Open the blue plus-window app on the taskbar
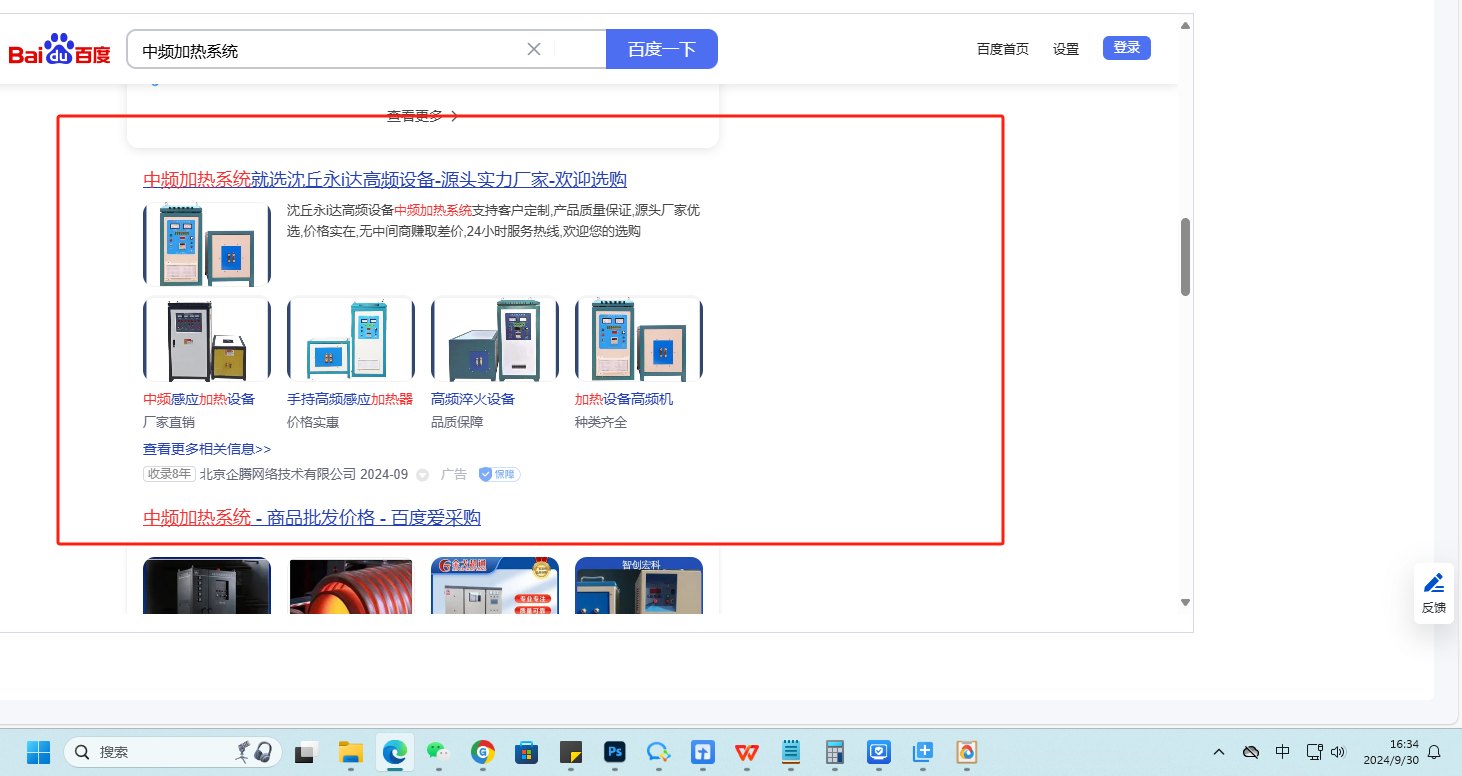The image size is (1462, 776). pos(923,752)
